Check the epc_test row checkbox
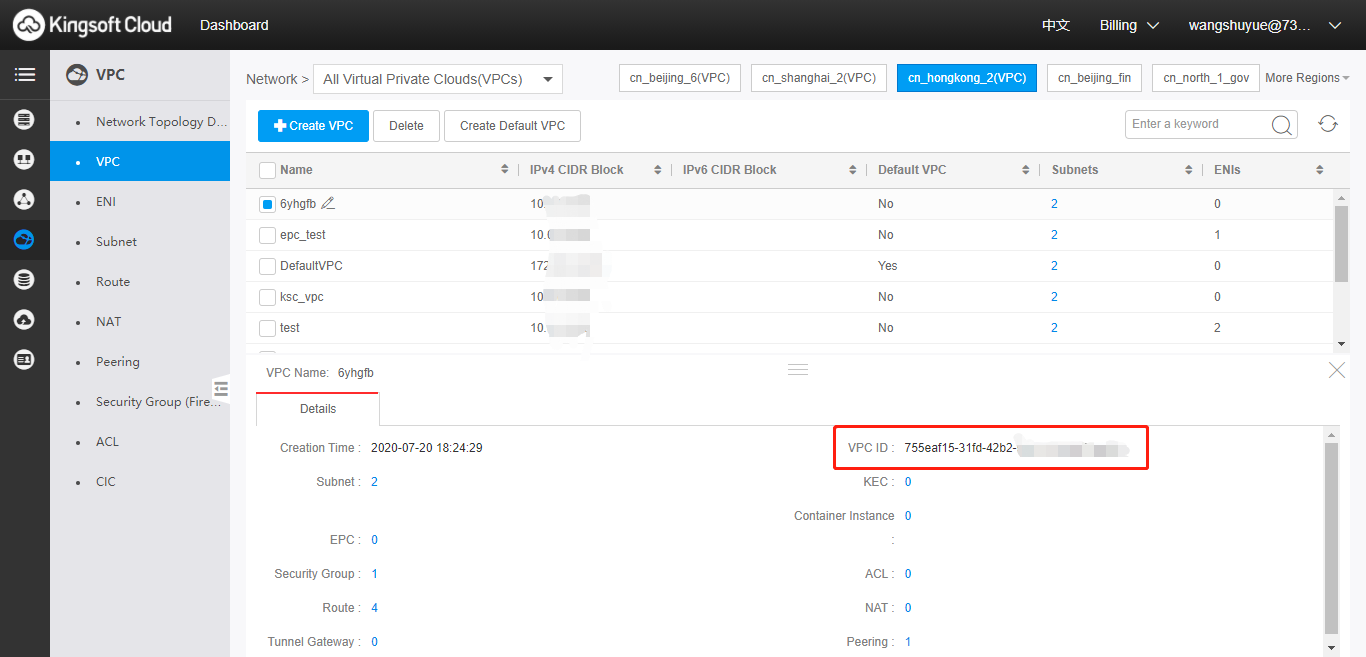The height and width of the screenshot is (657, 1366). pos(267,235)
